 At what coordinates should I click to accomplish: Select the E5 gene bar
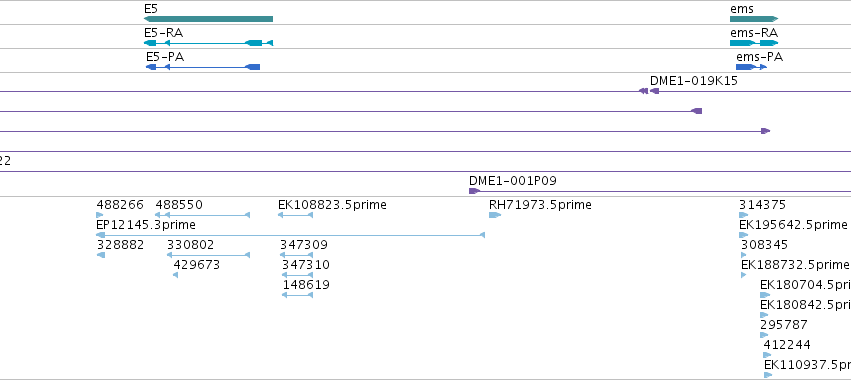(208, 19)
